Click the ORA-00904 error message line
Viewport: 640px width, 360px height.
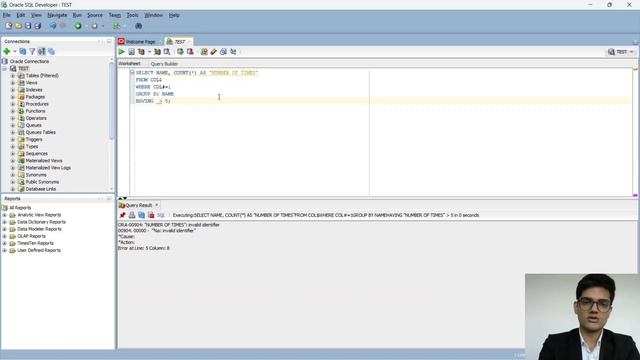coord(169,225)
